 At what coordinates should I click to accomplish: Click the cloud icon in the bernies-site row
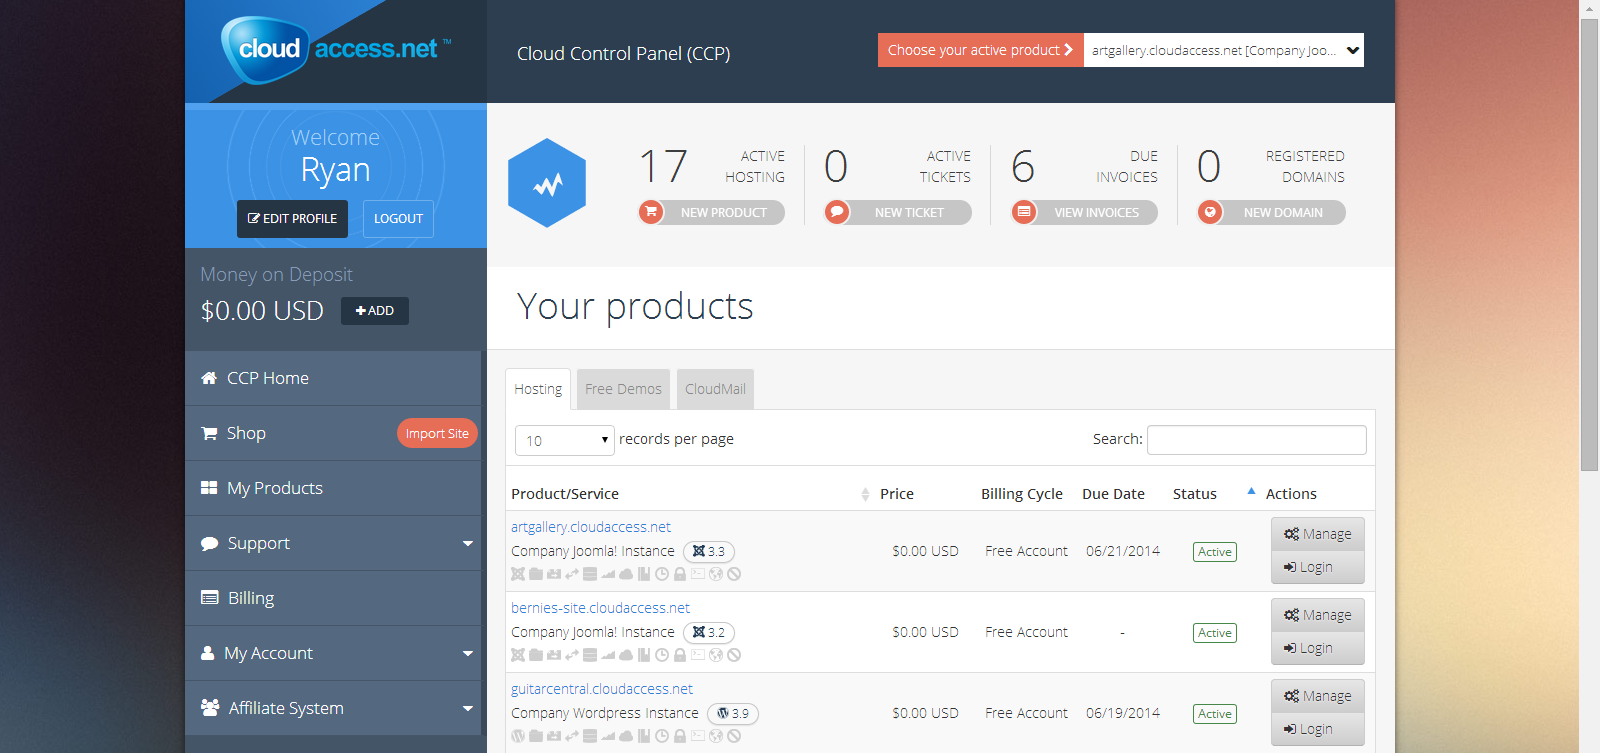coord(626,655)
